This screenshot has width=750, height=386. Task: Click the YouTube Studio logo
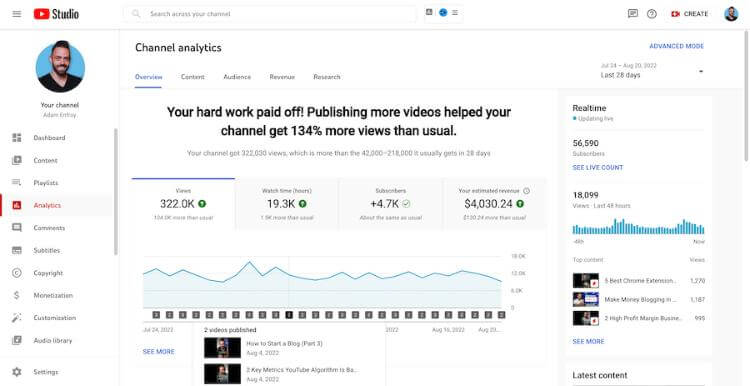(56, 14)
